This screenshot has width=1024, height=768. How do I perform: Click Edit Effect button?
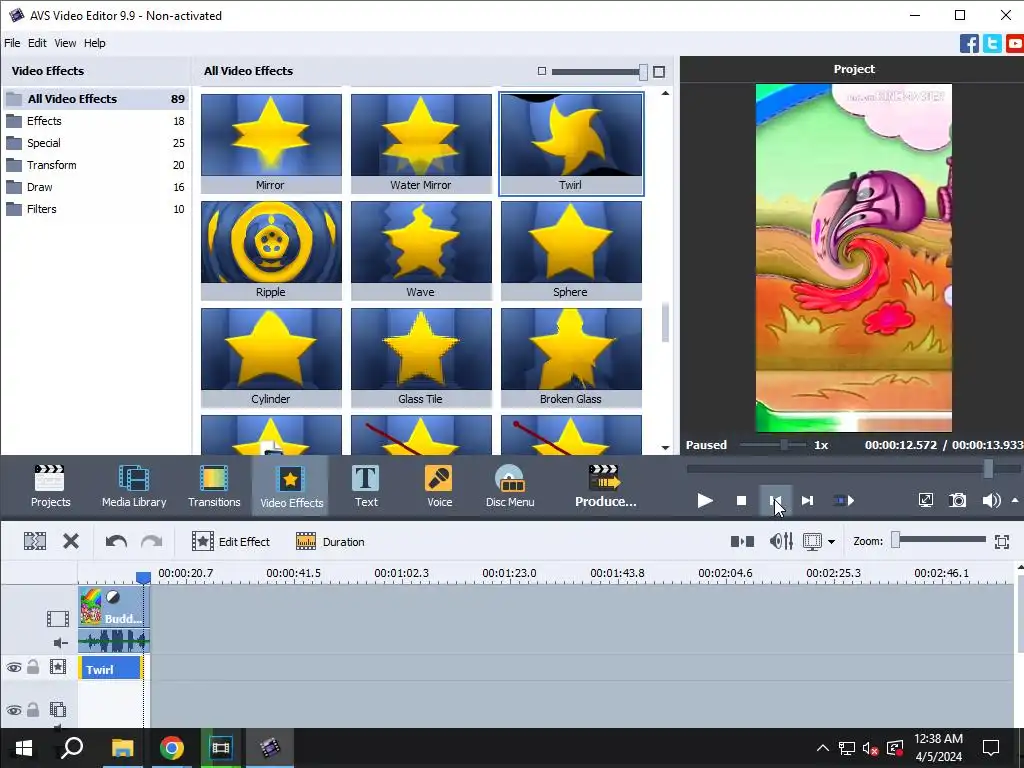point(231,541)
